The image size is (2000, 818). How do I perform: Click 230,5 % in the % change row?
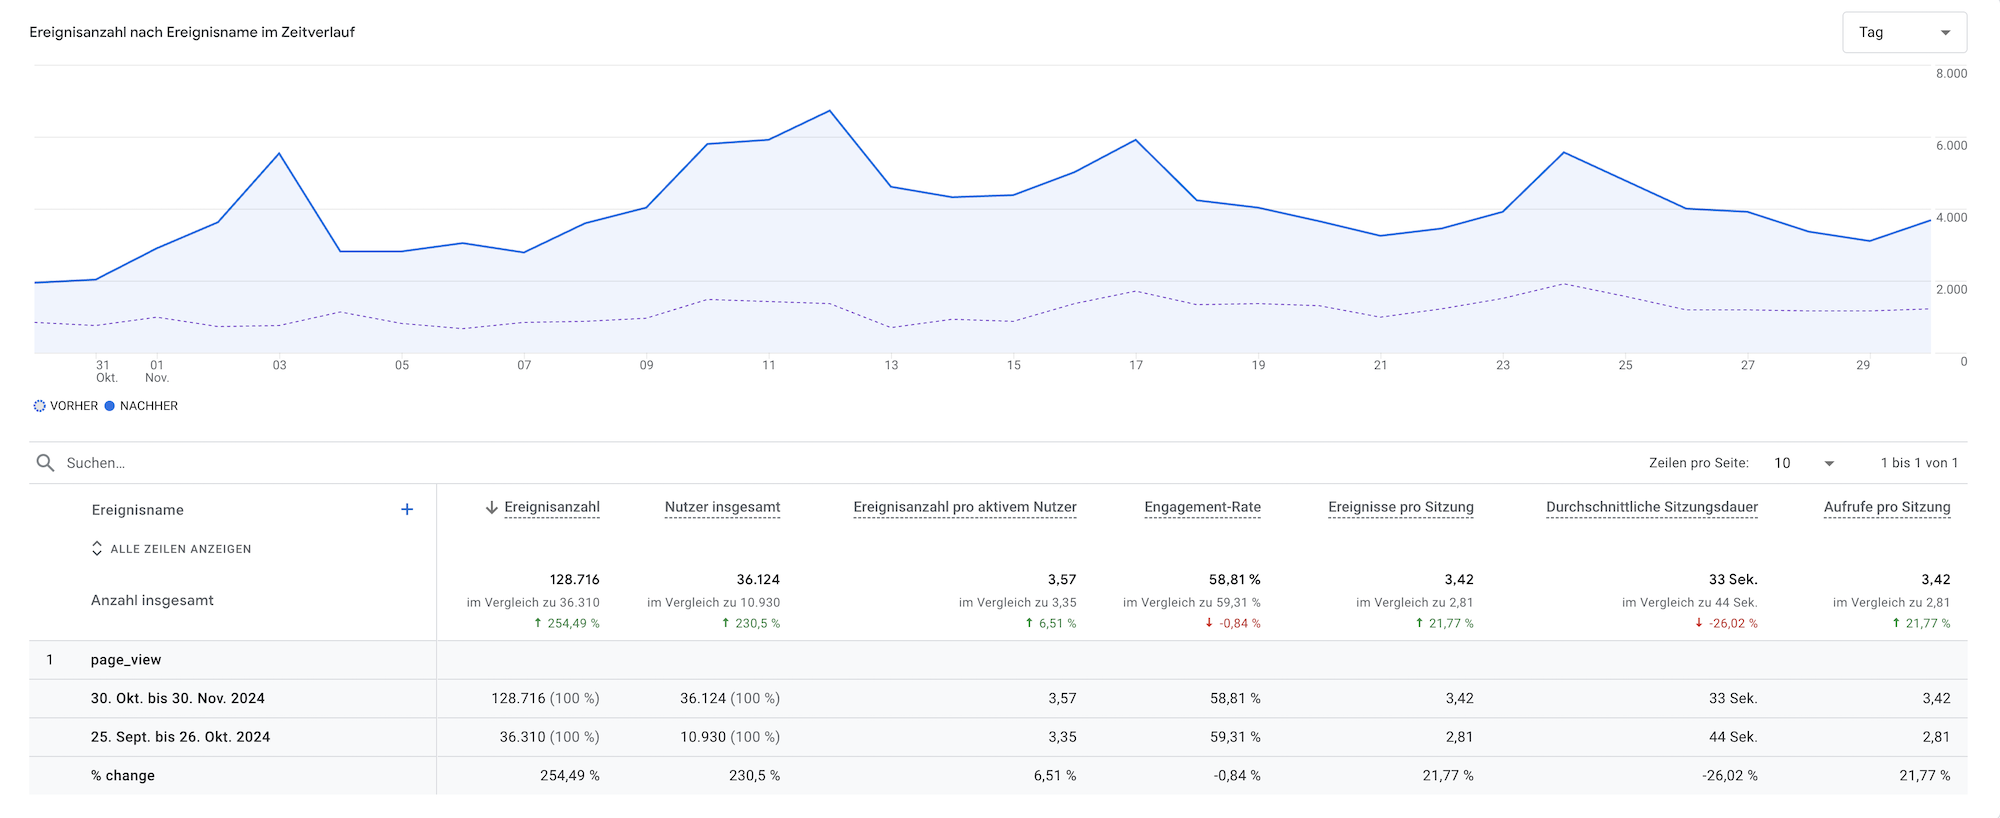(754, 775)
